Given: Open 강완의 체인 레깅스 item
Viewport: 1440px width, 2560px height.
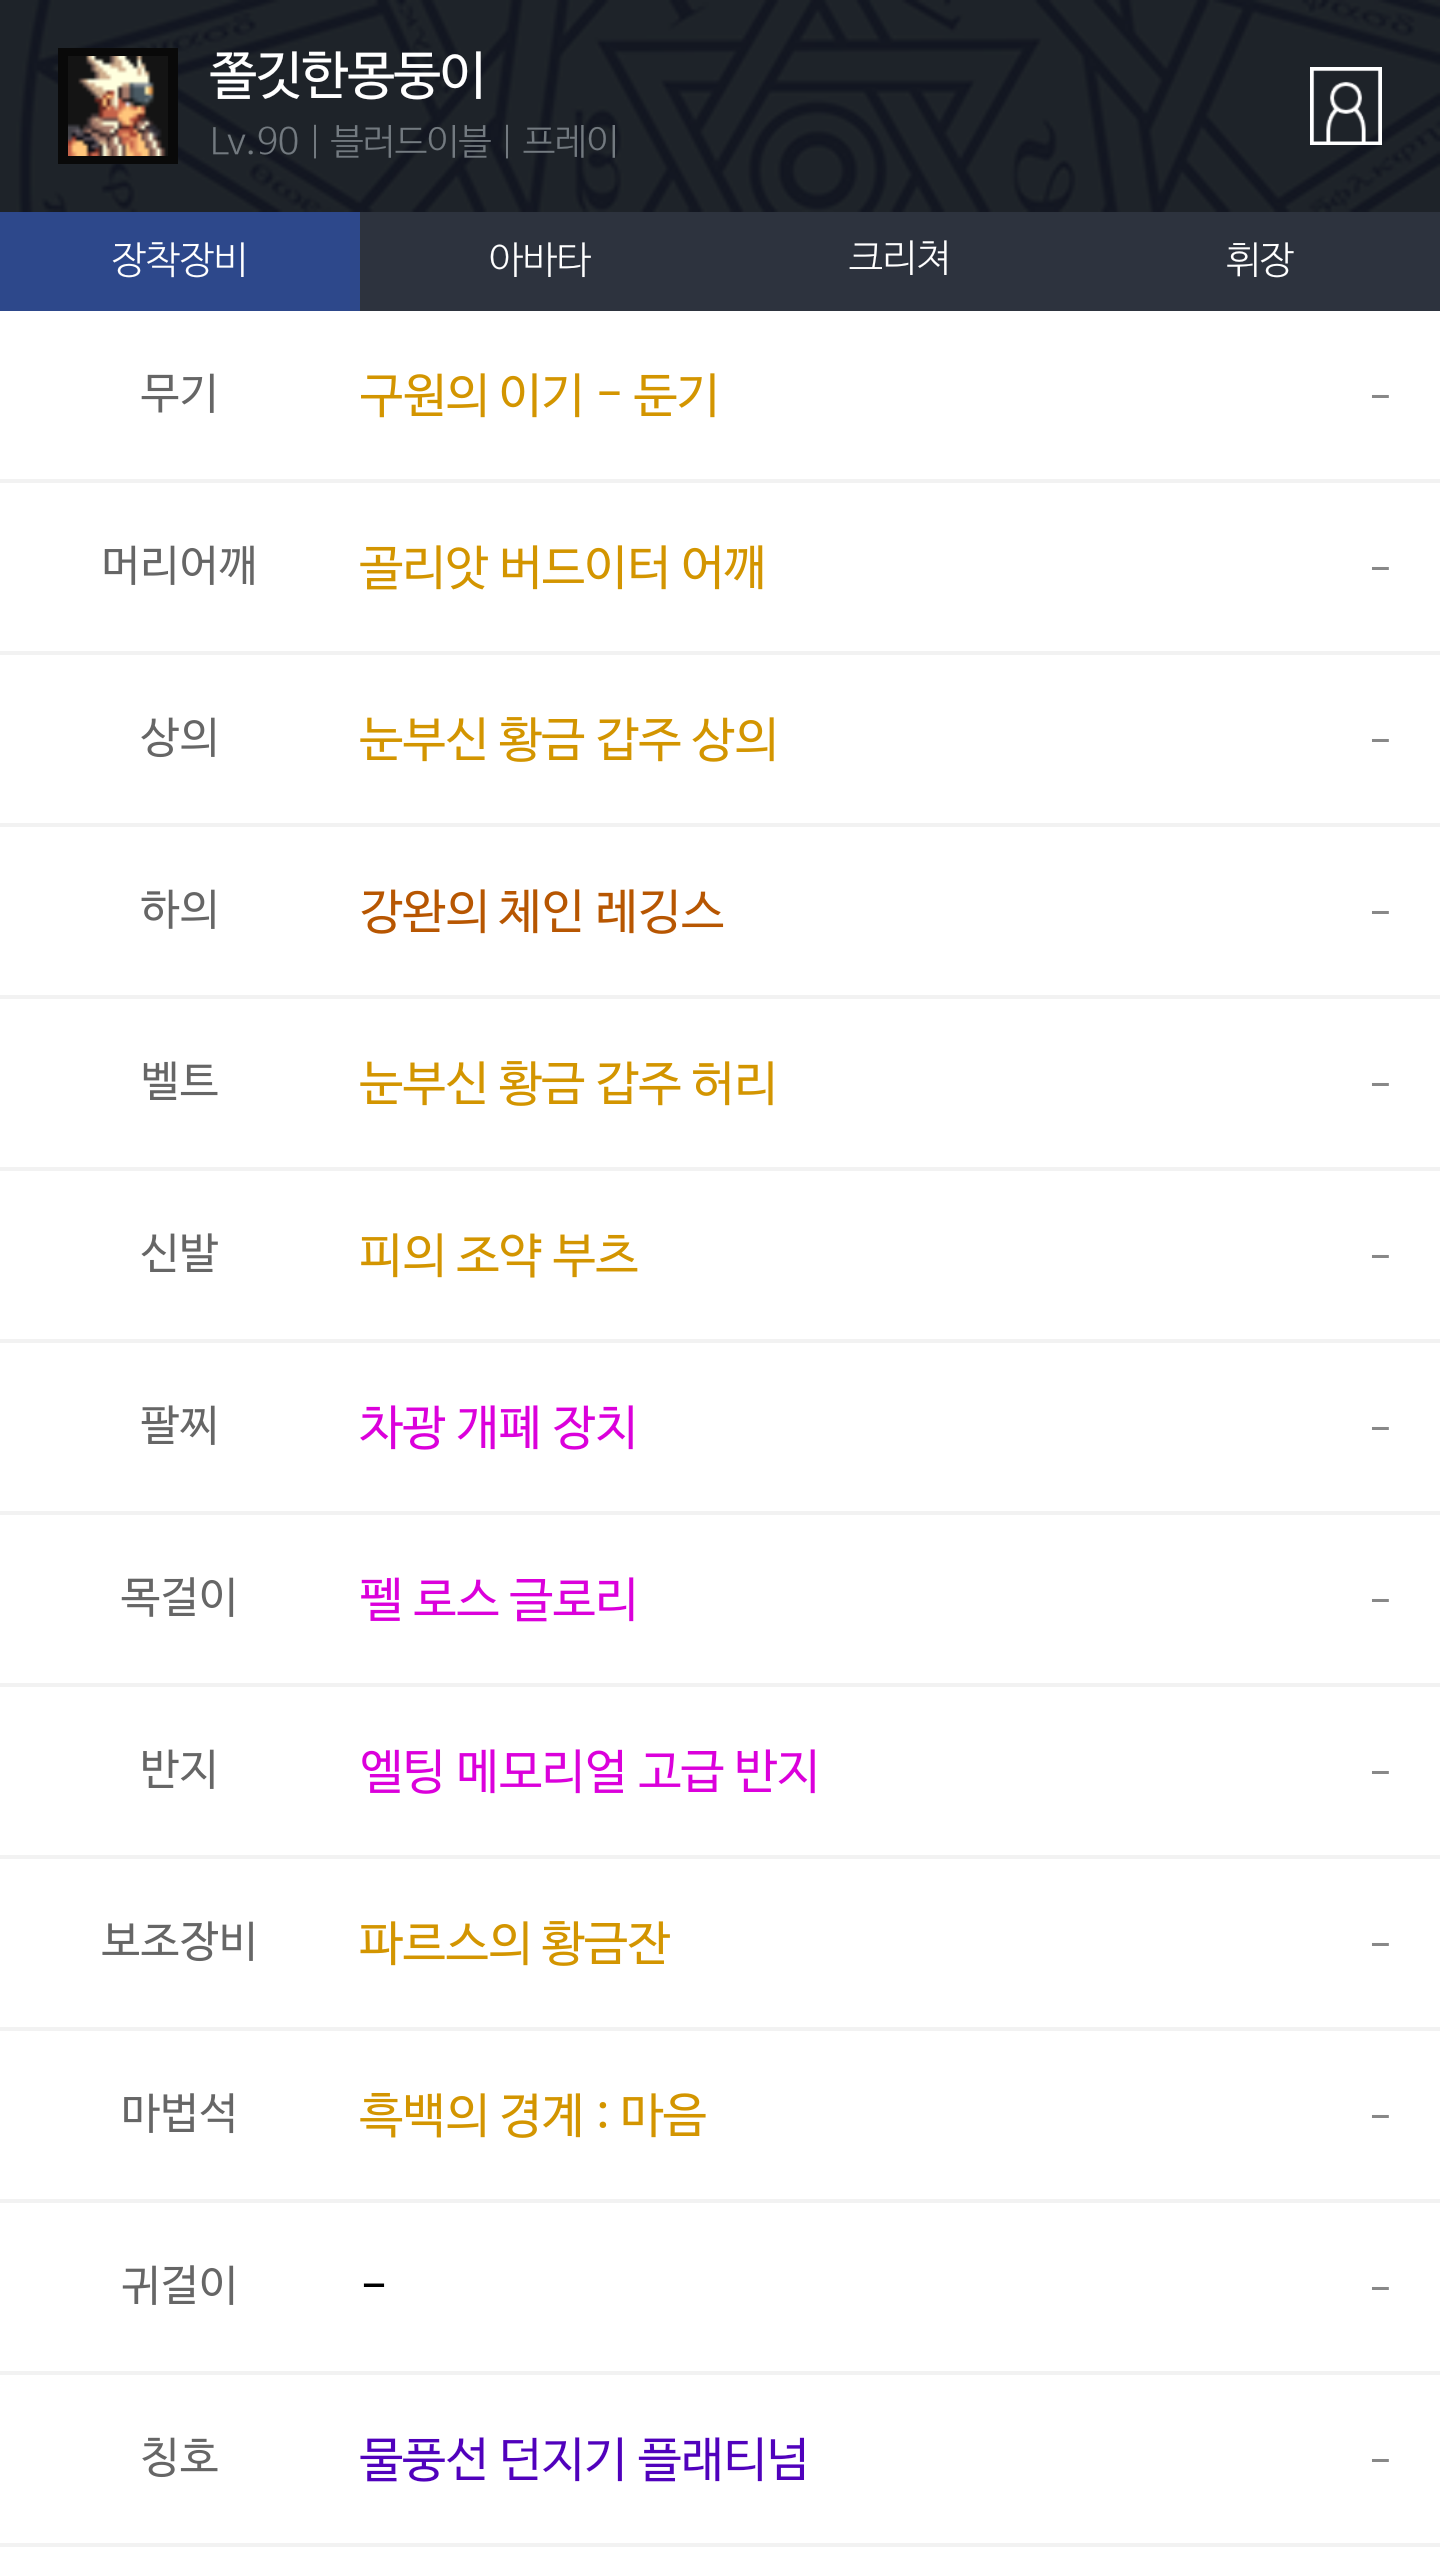Looking at the screenshot, I should pyautogui.click(x=541, y=911).
